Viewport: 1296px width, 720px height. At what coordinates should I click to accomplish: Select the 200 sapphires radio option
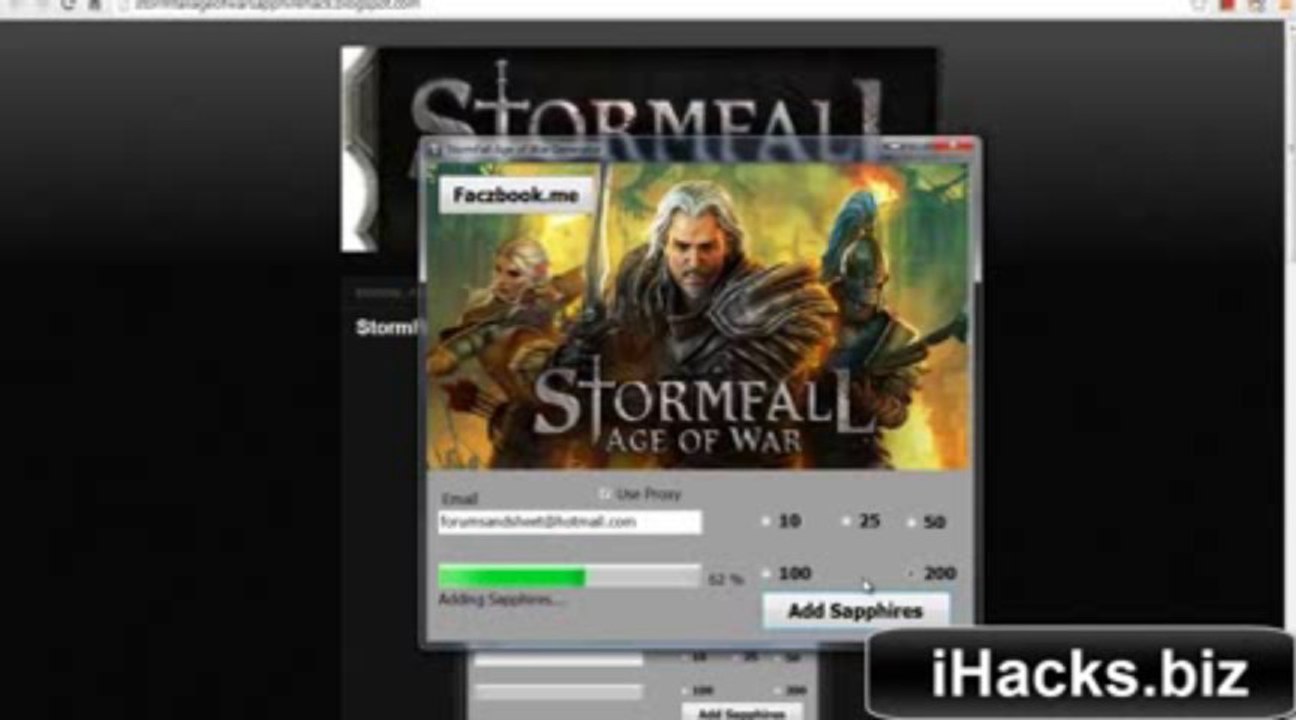[911, 574]
